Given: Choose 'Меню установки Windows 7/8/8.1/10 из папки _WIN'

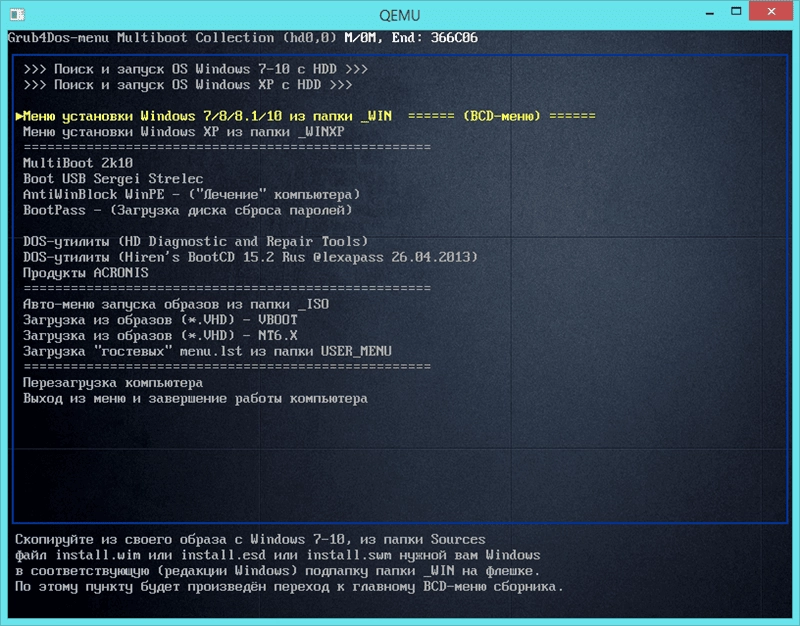Looking at the screenshot, I should coord(306,116).
